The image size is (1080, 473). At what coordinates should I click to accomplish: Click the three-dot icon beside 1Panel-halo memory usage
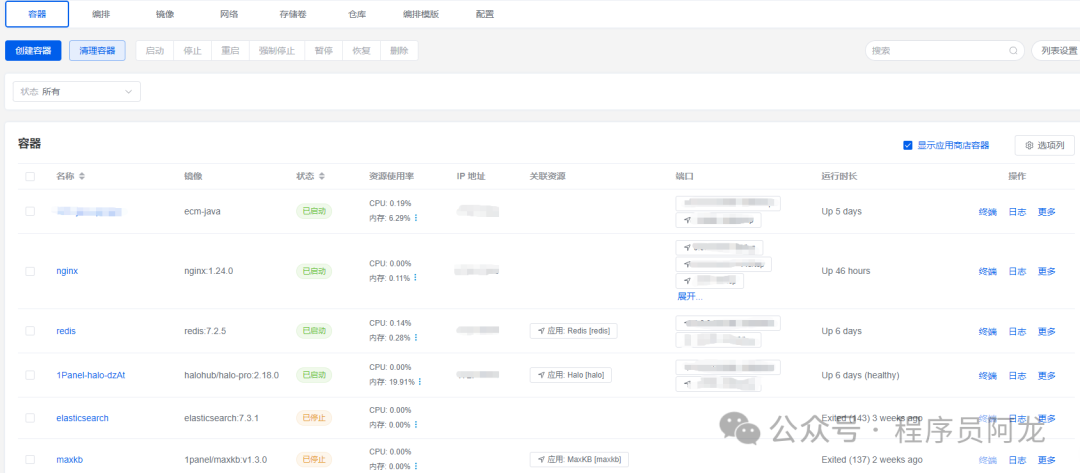click(420, 382)
